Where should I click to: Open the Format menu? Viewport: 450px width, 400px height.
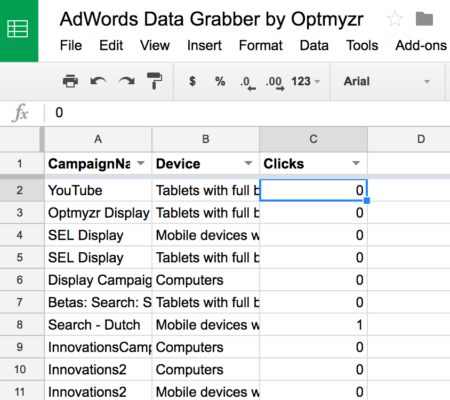pyautogui.click(x=261, y=45)
